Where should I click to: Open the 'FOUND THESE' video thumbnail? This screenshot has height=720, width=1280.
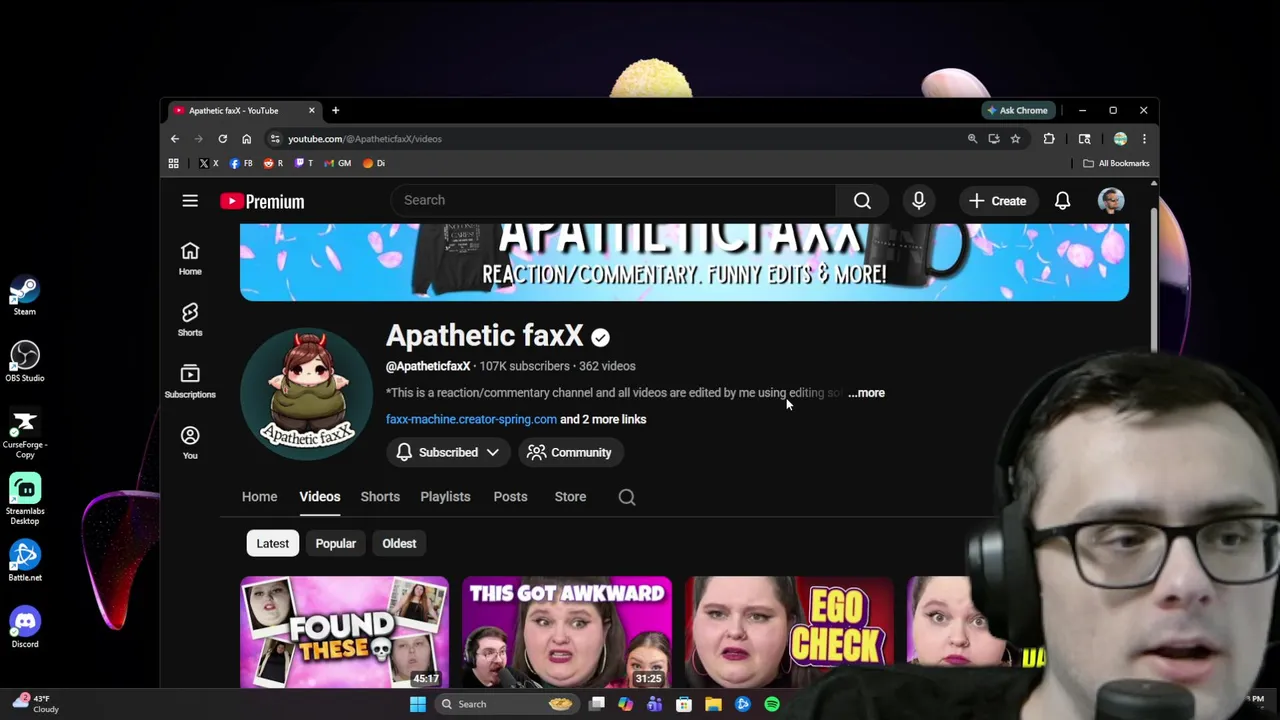click(345, 633)
